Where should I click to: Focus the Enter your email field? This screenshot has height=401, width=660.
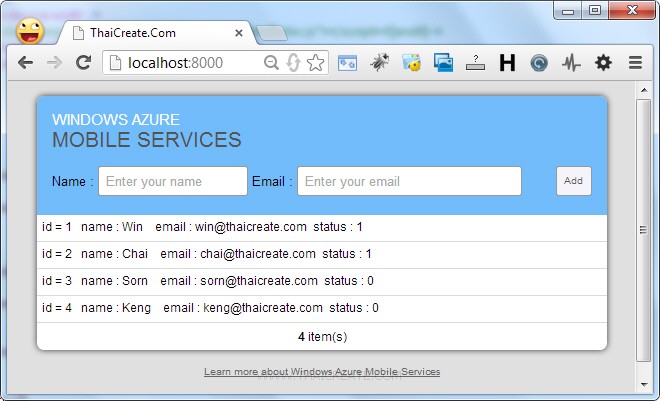410,181
